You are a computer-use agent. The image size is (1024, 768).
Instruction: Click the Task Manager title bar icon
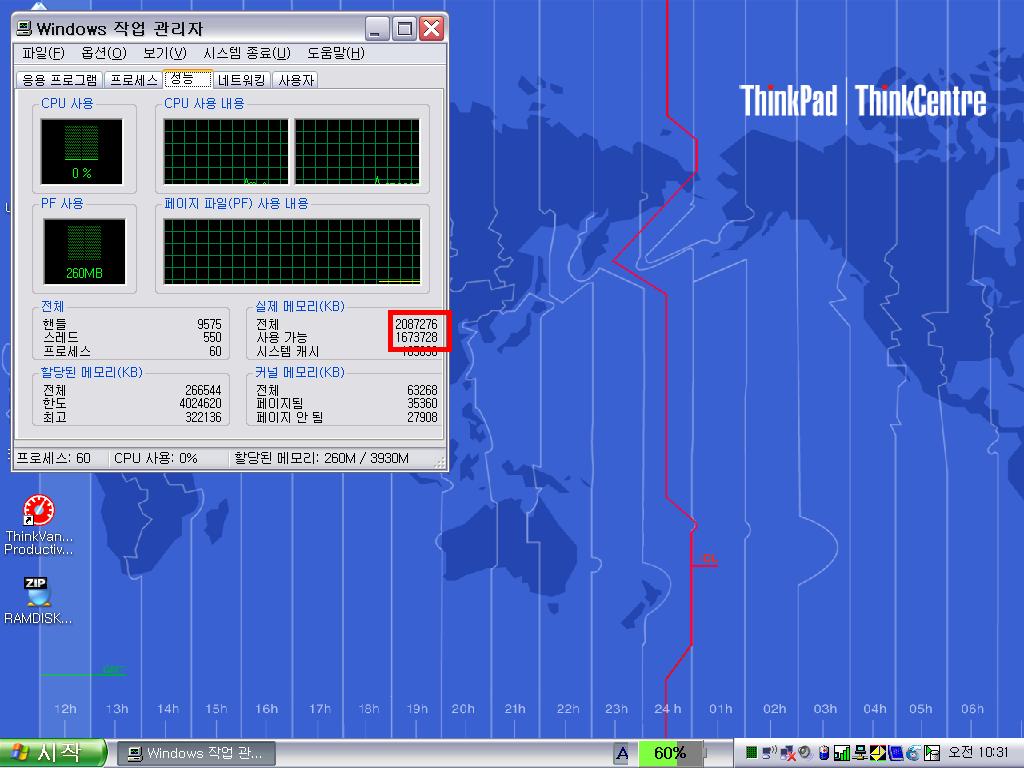pos(24,29)
